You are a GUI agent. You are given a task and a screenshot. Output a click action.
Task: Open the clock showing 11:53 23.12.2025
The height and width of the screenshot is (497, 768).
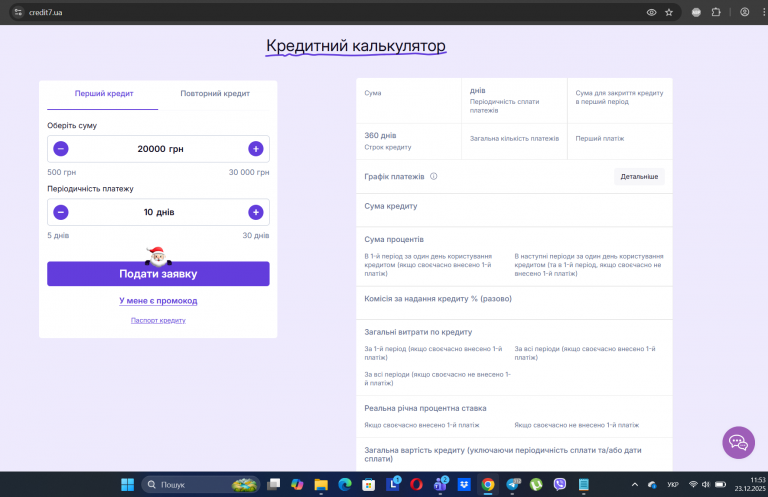(x=750, y=484)
